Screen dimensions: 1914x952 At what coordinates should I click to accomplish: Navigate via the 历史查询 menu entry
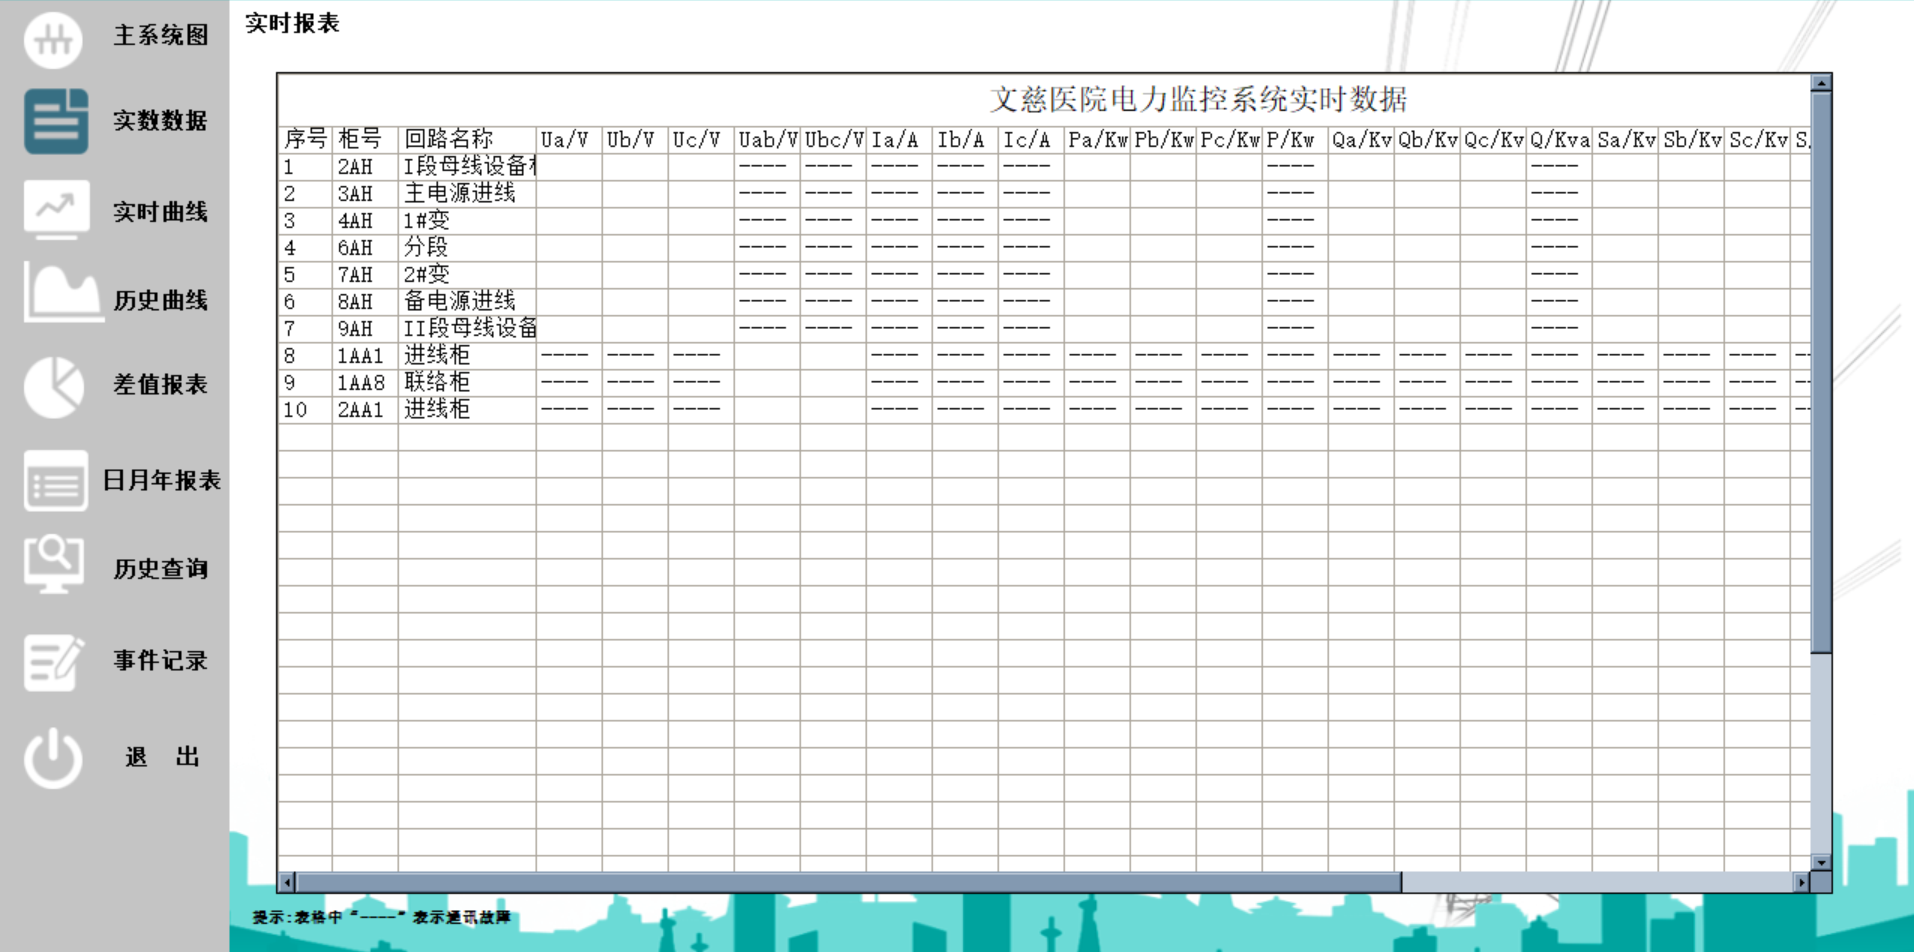point(161,568)
